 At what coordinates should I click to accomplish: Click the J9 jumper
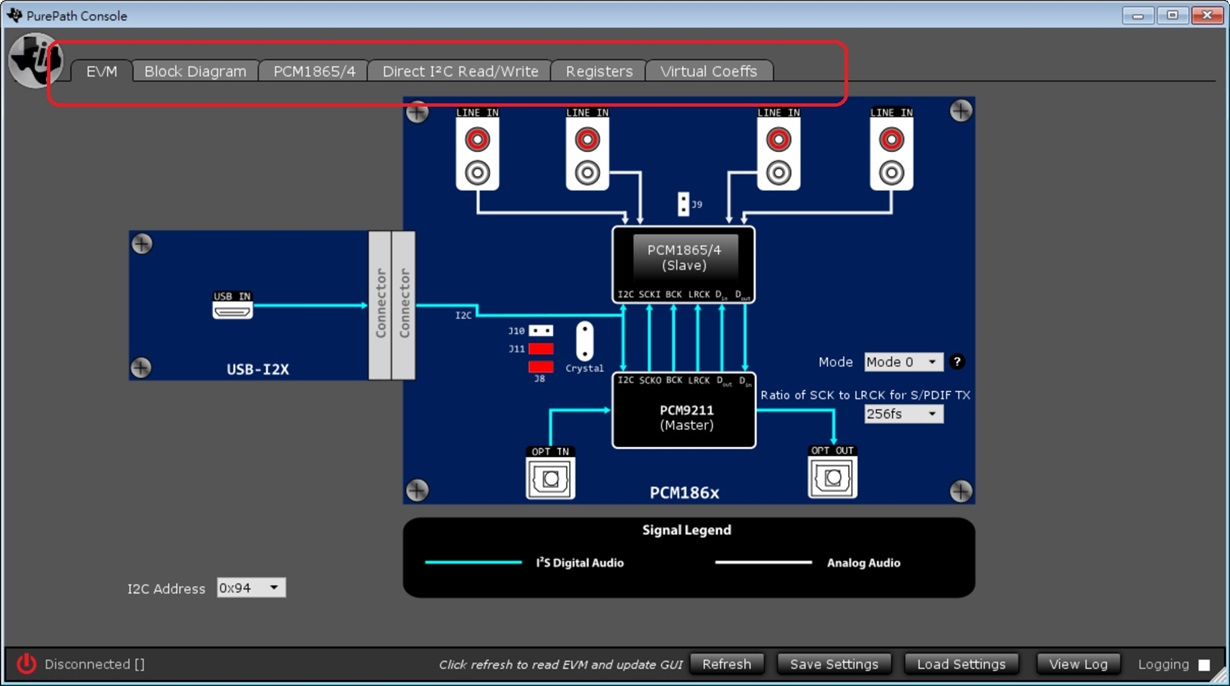point(683,204)
